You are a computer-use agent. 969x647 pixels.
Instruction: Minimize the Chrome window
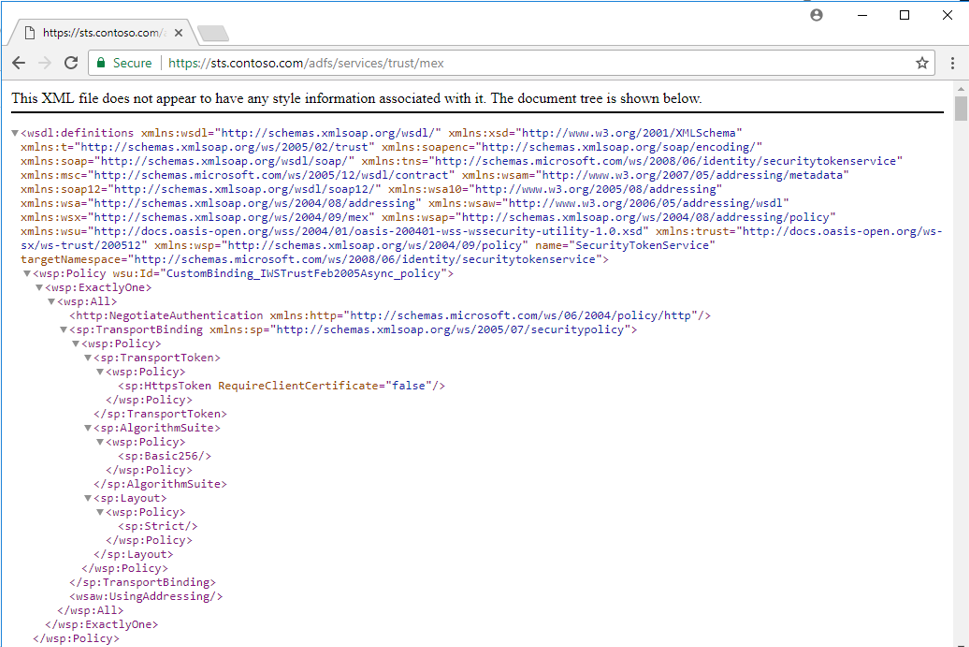click(x=862, y=15)
